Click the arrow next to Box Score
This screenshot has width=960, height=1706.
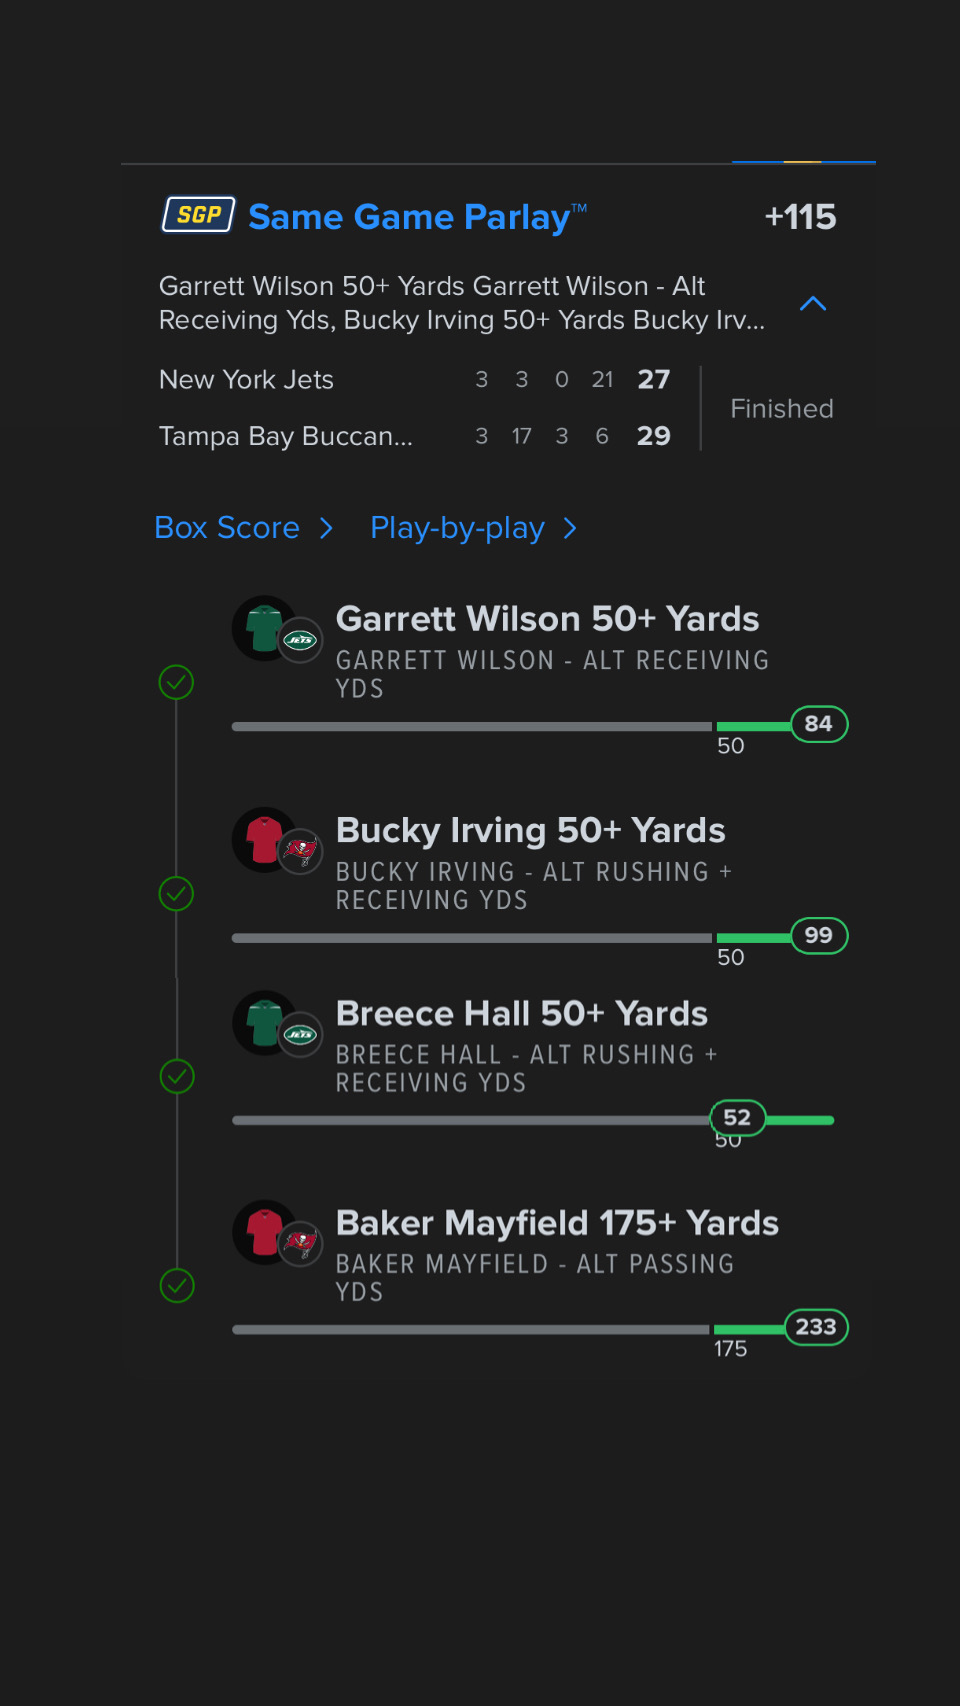pos(326,528)
